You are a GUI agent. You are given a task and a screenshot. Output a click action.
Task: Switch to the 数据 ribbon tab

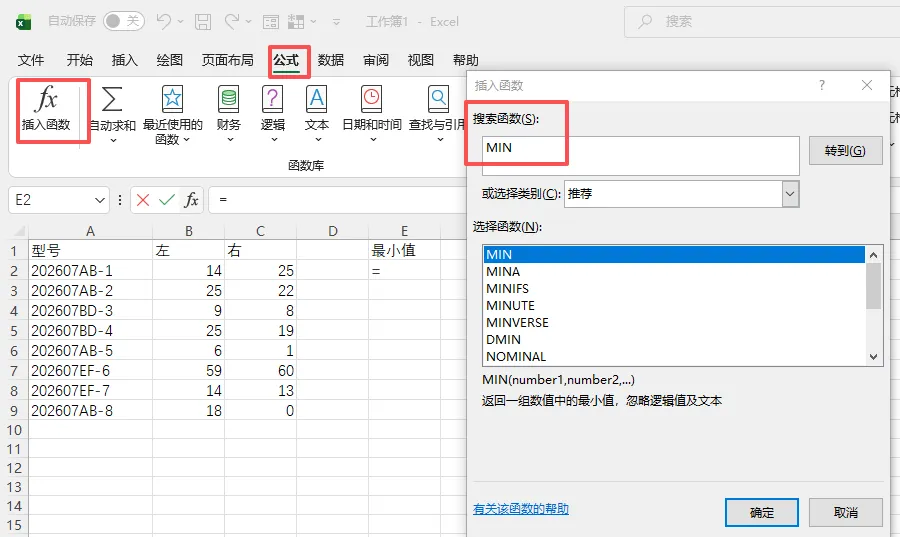[x=331, y=60]
